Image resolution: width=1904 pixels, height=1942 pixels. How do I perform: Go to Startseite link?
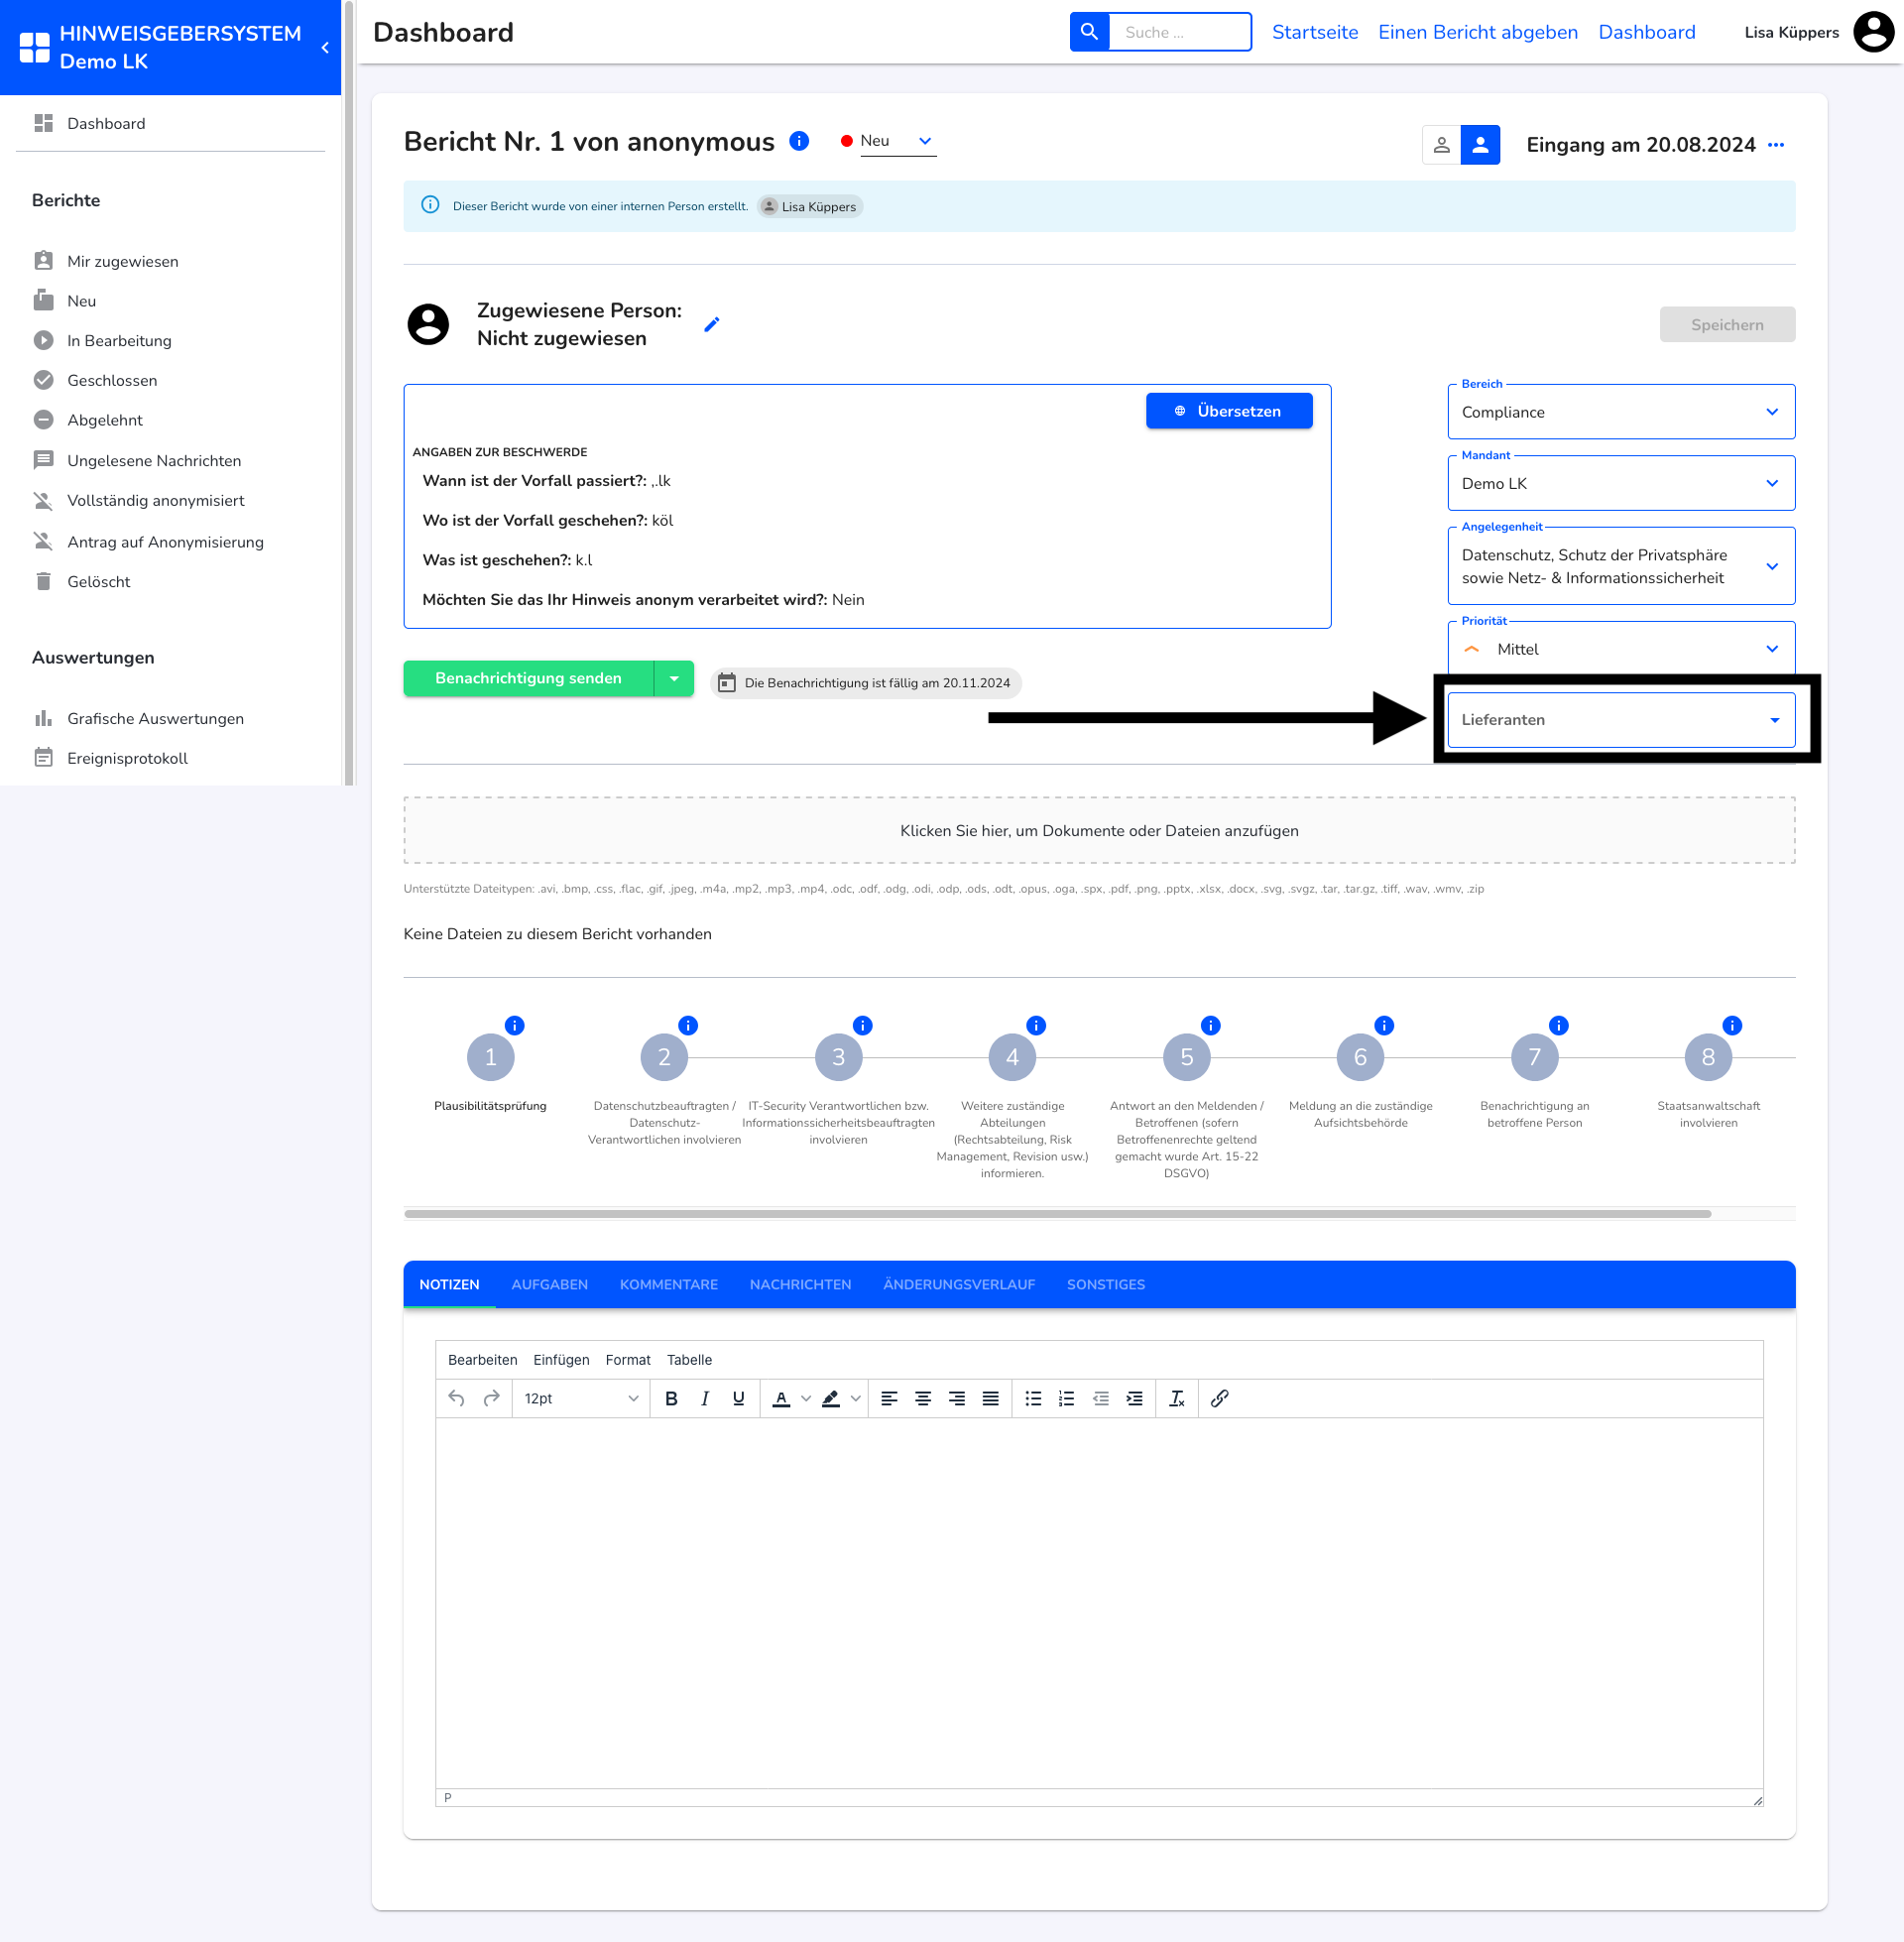(1314, 32)
